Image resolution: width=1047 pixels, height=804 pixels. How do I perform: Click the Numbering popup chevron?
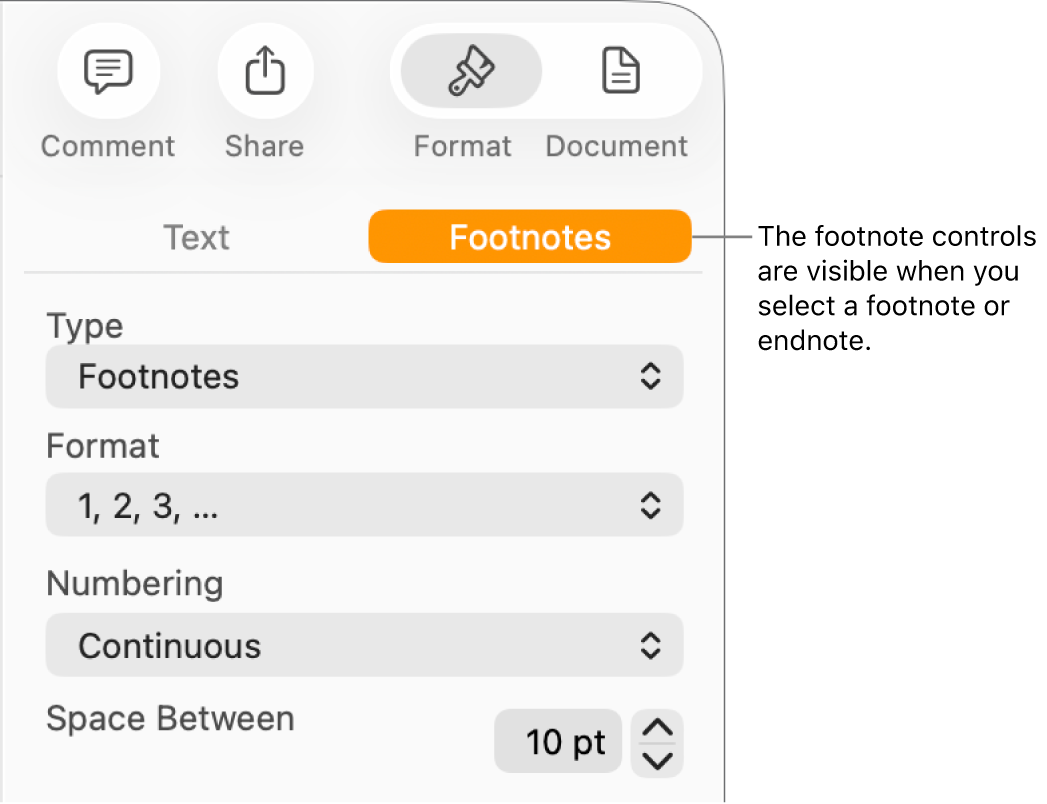click(x=651, y=645)
